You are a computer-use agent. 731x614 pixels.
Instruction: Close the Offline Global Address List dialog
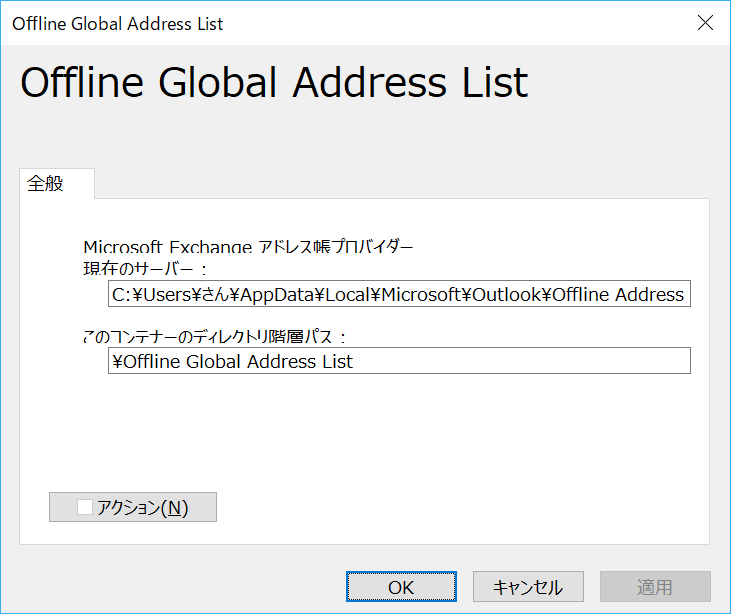(705, 22)
